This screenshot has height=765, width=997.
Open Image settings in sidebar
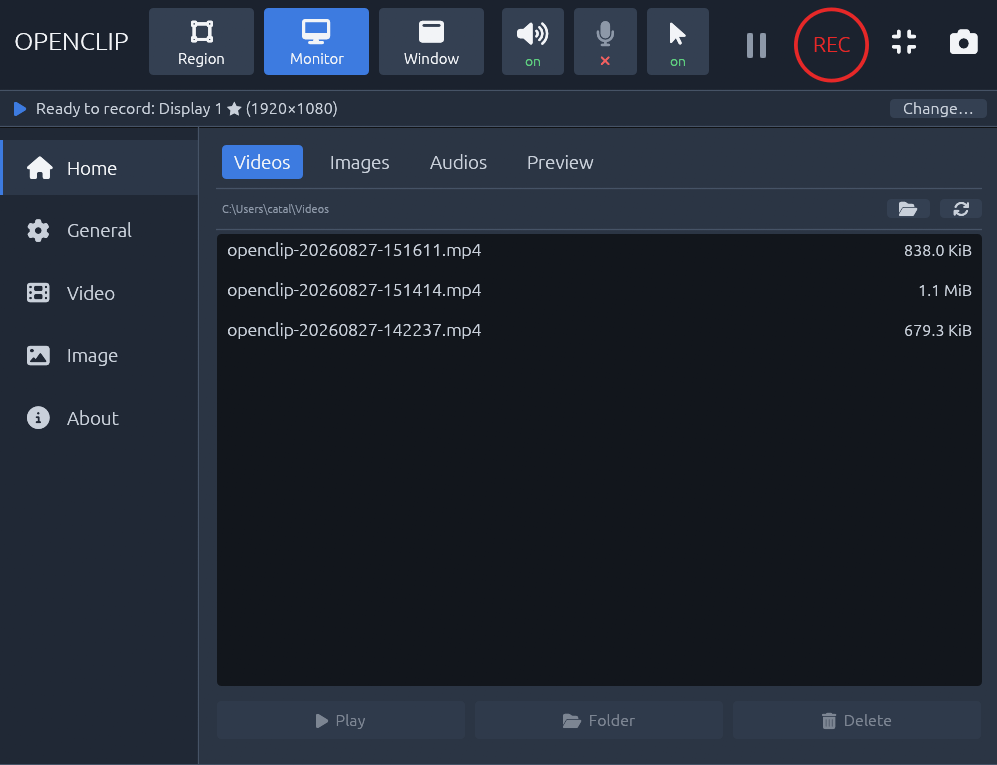[x=100, y=355]
